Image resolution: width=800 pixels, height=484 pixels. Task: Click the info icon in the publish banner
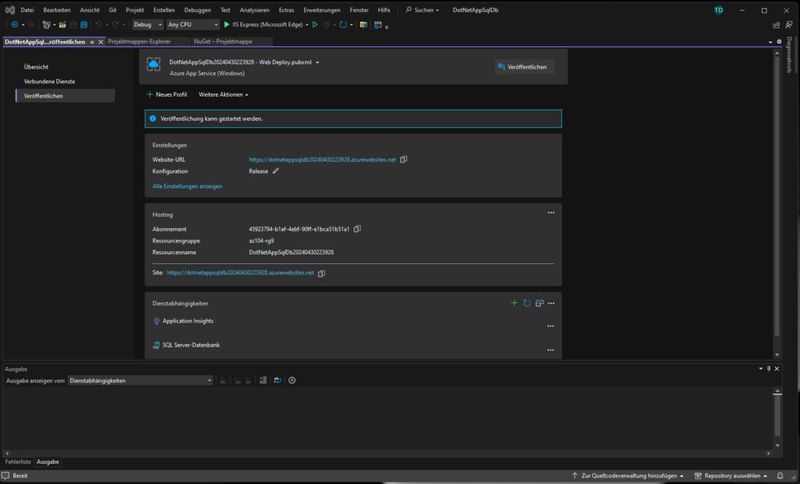pyautogui.click(x=153, y=119)
